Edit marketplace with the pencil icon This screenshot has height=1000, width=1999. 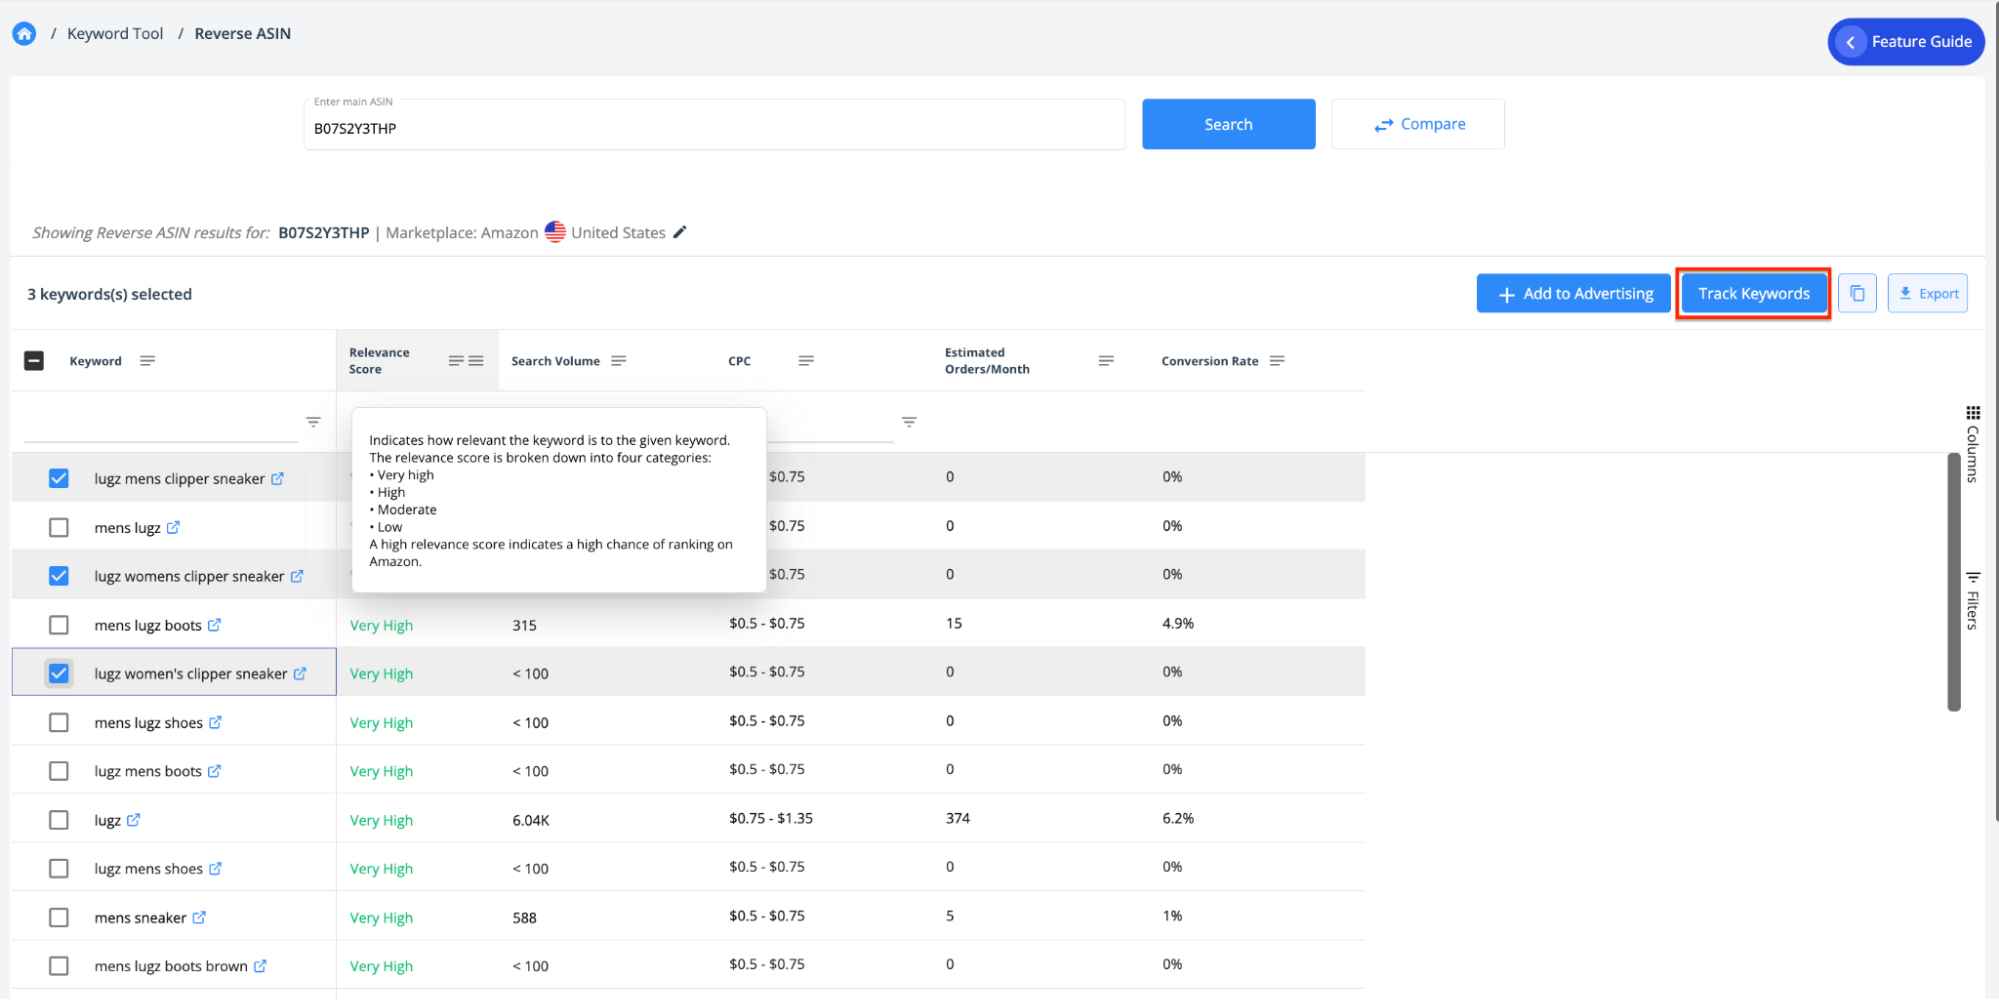click(x=680, y=232)
